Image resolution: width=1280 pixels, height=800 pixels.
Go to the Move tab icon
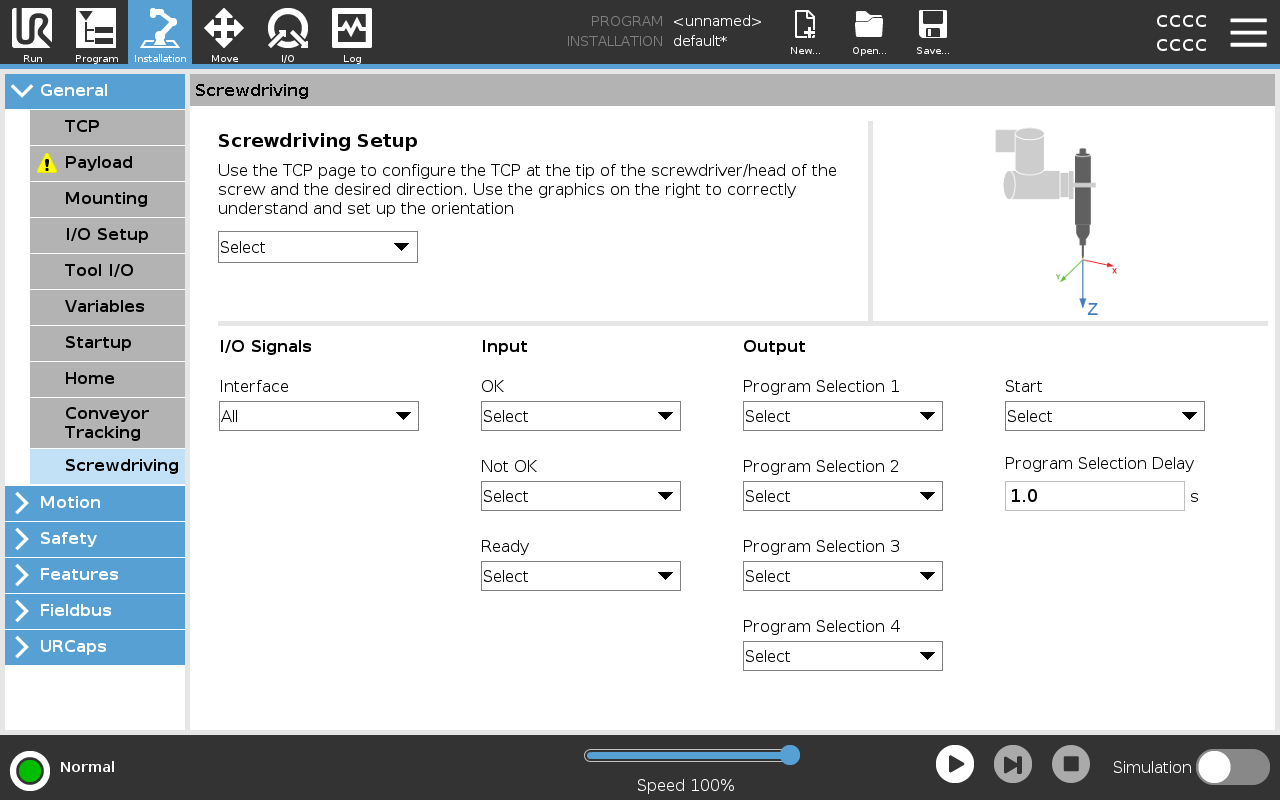click(224, 30)
